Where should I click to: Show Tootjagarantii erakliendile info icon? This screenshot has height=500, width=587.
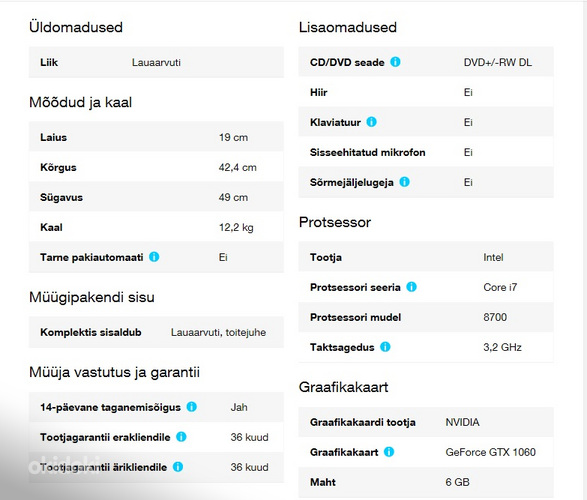tap(181, 437)
